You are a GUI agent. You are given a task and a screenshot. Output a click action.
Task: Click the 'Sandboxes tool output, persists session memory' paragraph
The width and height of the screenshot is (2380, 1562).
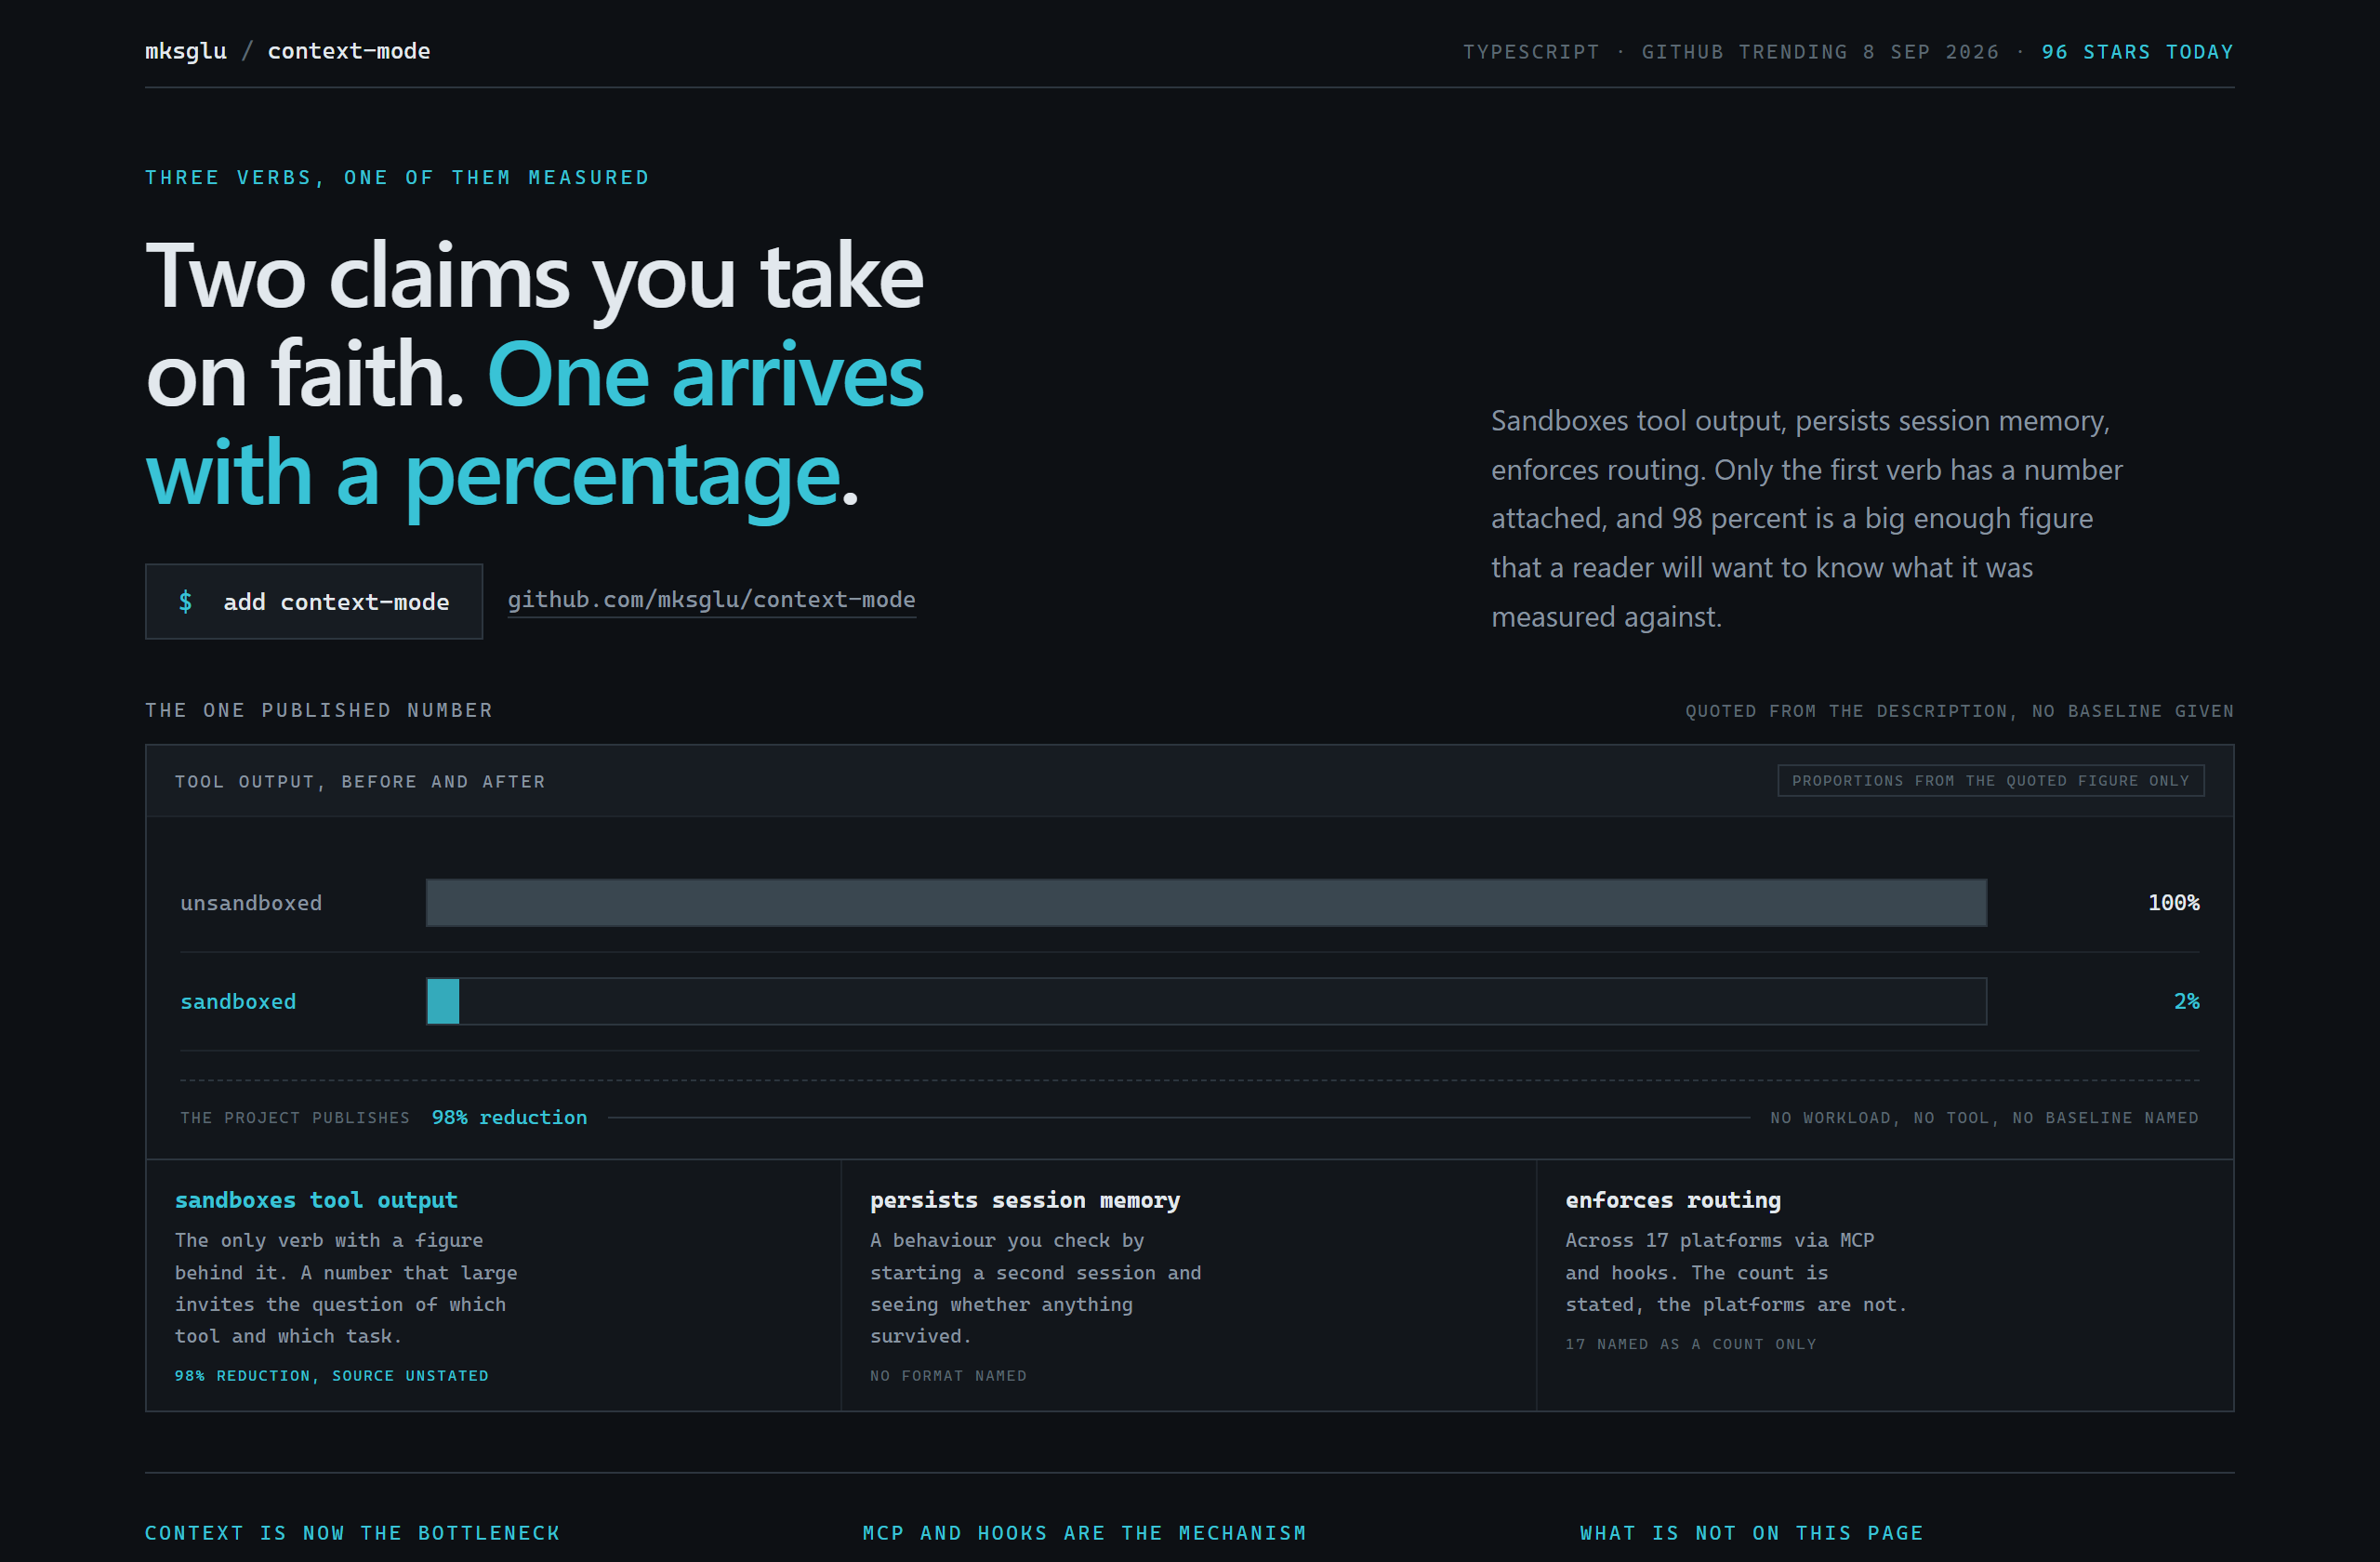[1806, 518]
